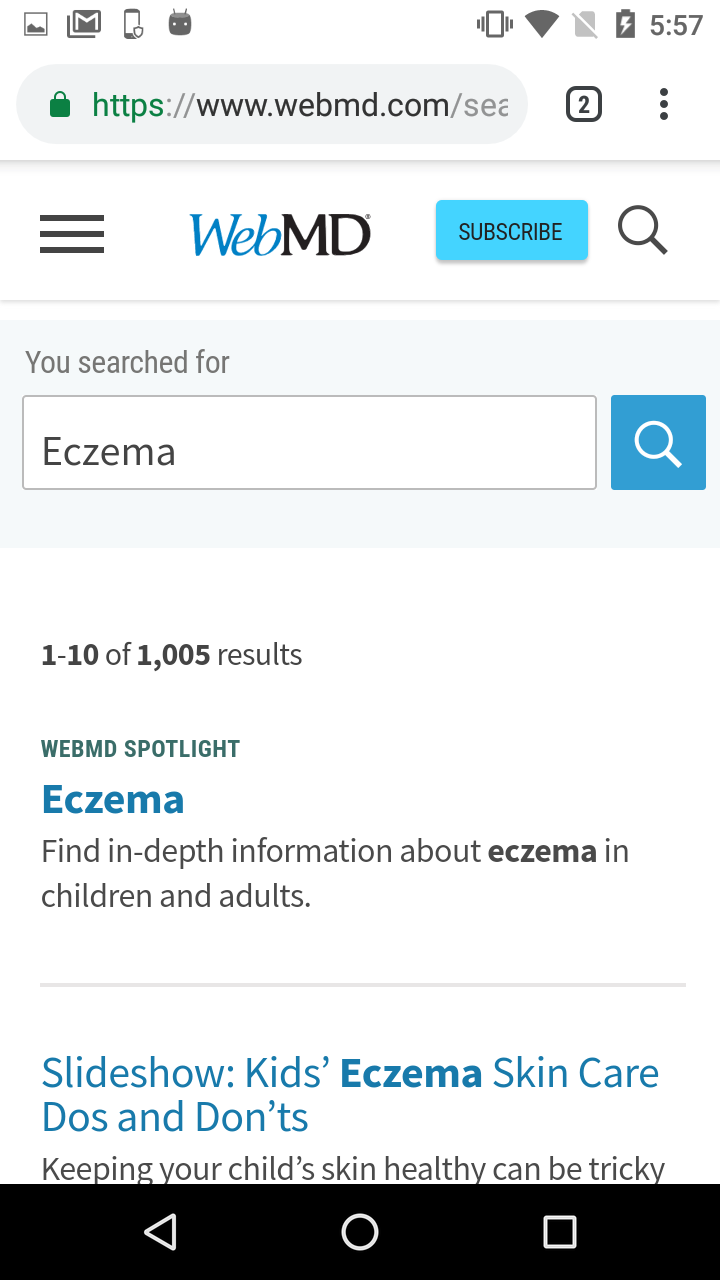720x1280 pixels.
Task: Open the browser tab switcher
Action: pyautogui.click(x=584, y=104)
